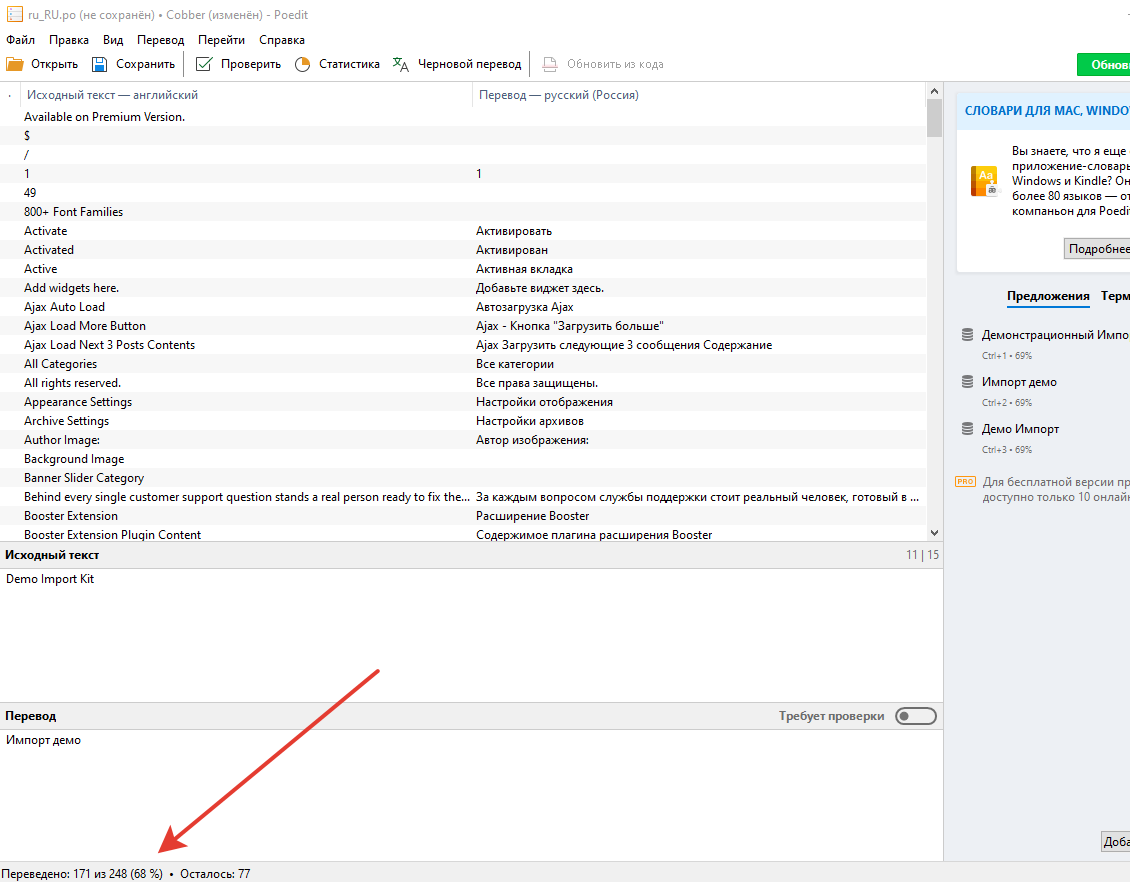Click translation cell Настройки архивов
This screenshot has height=882, width=1130.
(530, 421)
